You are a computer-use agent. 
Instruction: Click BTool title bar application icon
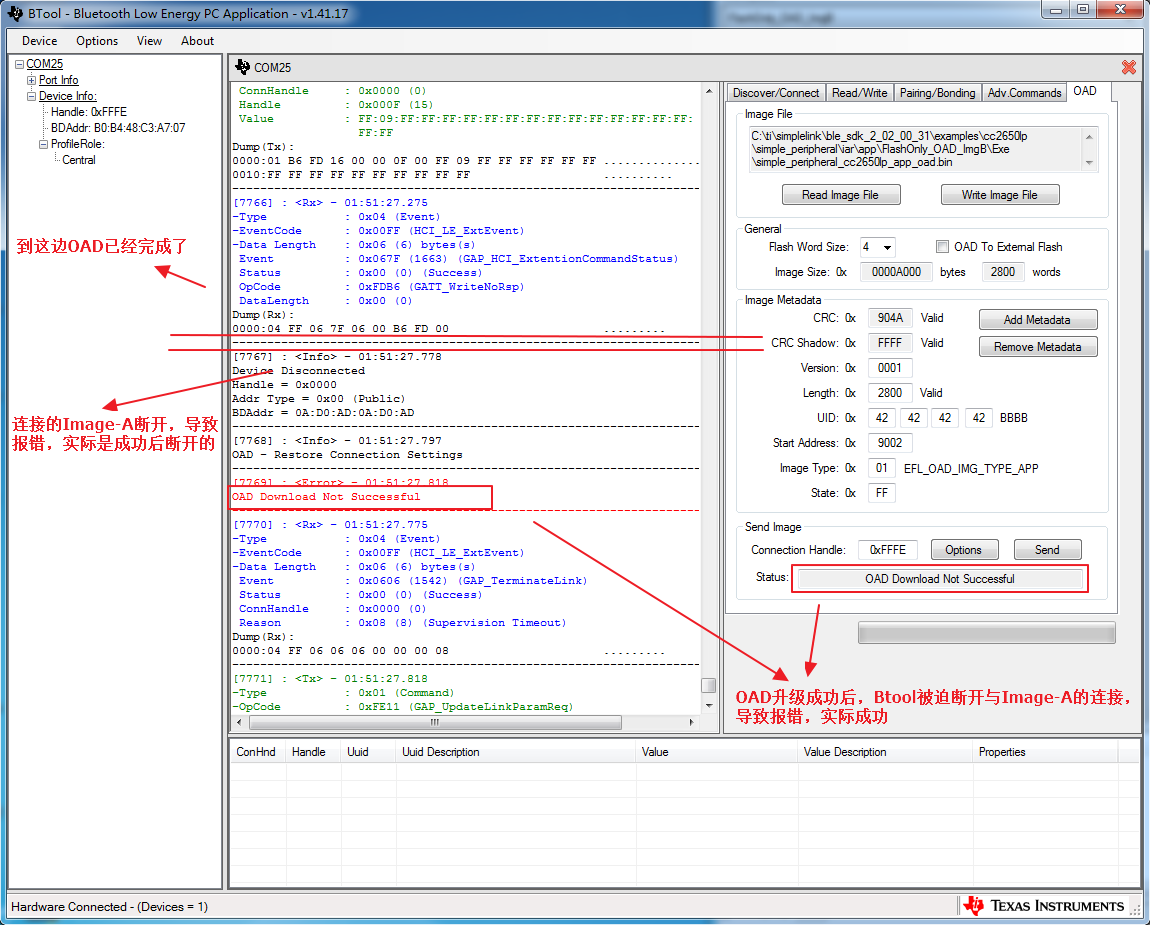pos(15,13)
